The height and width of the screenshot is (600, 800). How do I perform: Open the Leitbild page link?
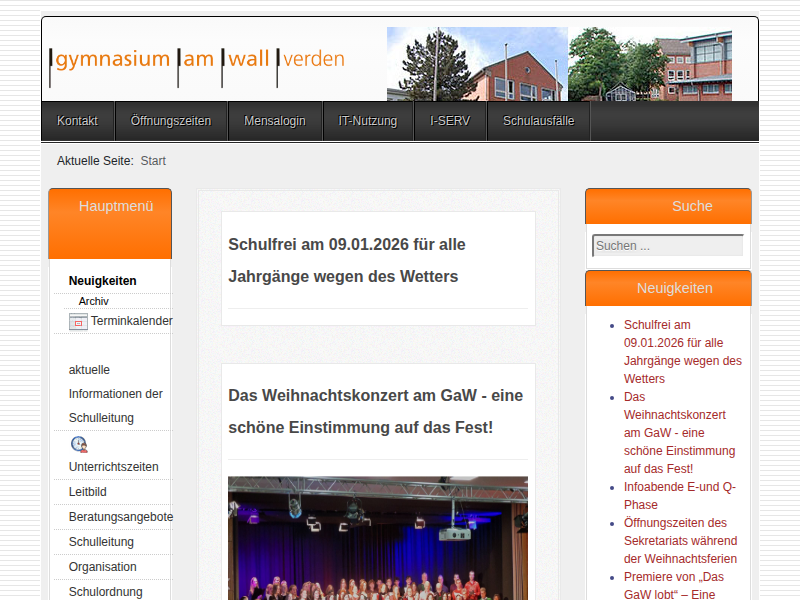click(x=88, y=492)
